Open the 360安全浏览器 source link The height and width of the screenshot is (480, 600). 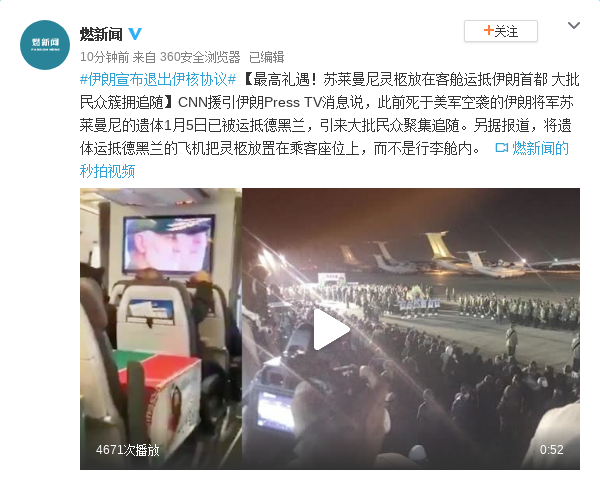(x=200, y=57)
